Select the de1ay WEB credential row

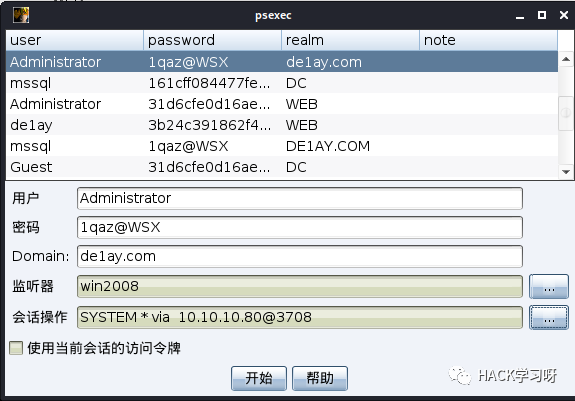coord(282,125)
